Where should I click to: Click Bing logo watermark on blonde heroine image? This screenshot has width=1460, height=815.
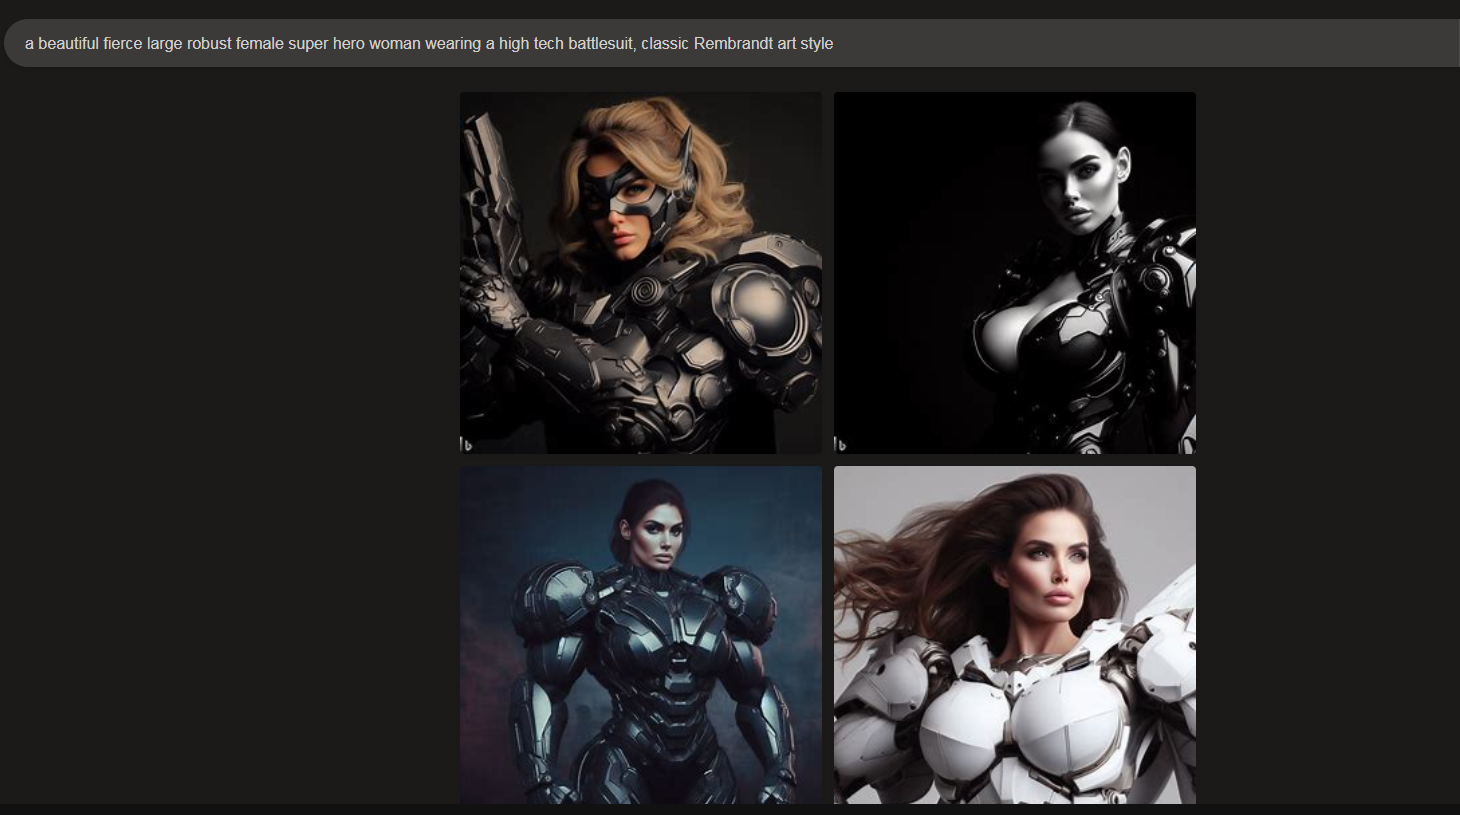point(466,444)
